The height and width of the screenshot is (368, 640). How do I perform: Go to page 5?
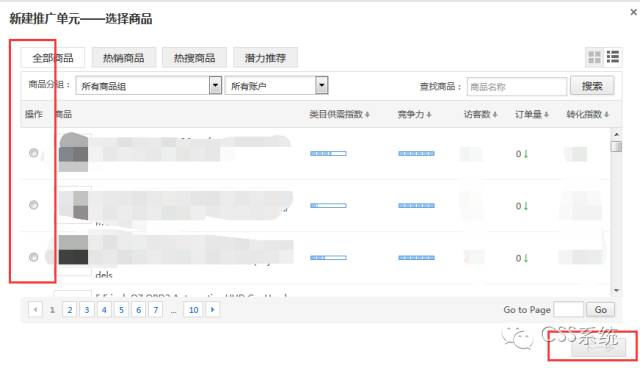pos(121,310)
